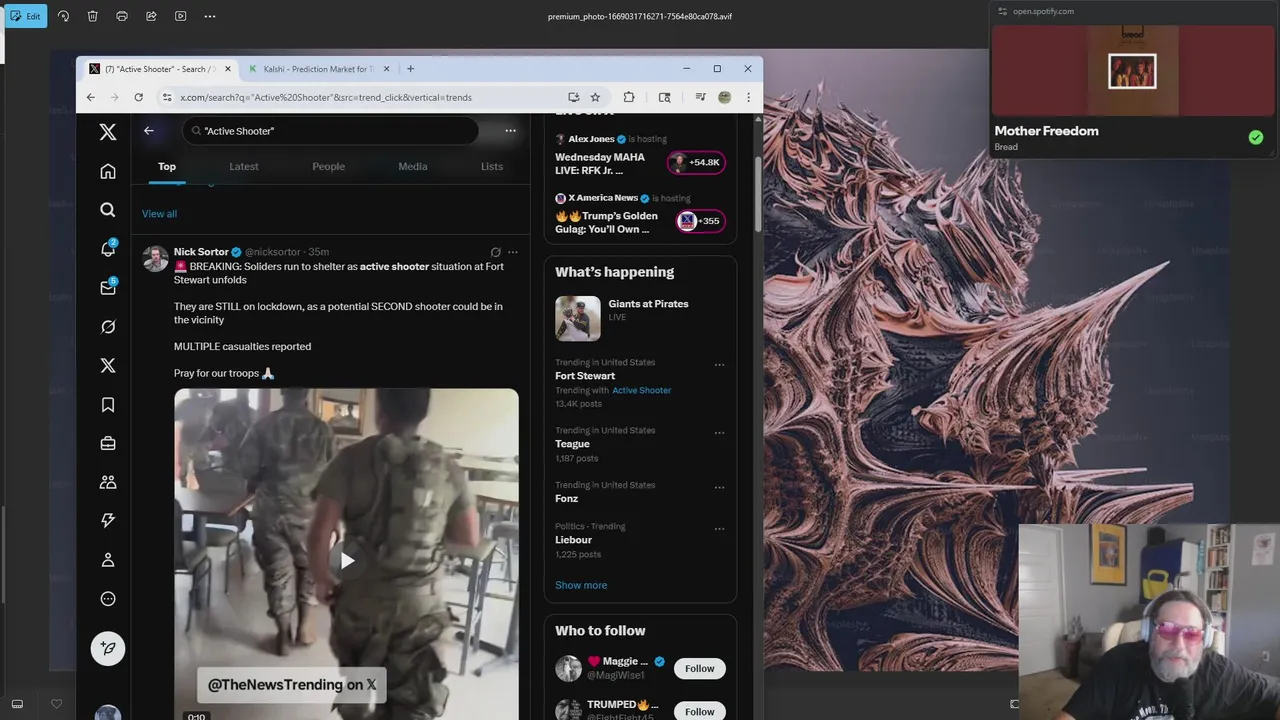
Task: Open Profile in the X sidebar
Action: [x=108, y=560]
